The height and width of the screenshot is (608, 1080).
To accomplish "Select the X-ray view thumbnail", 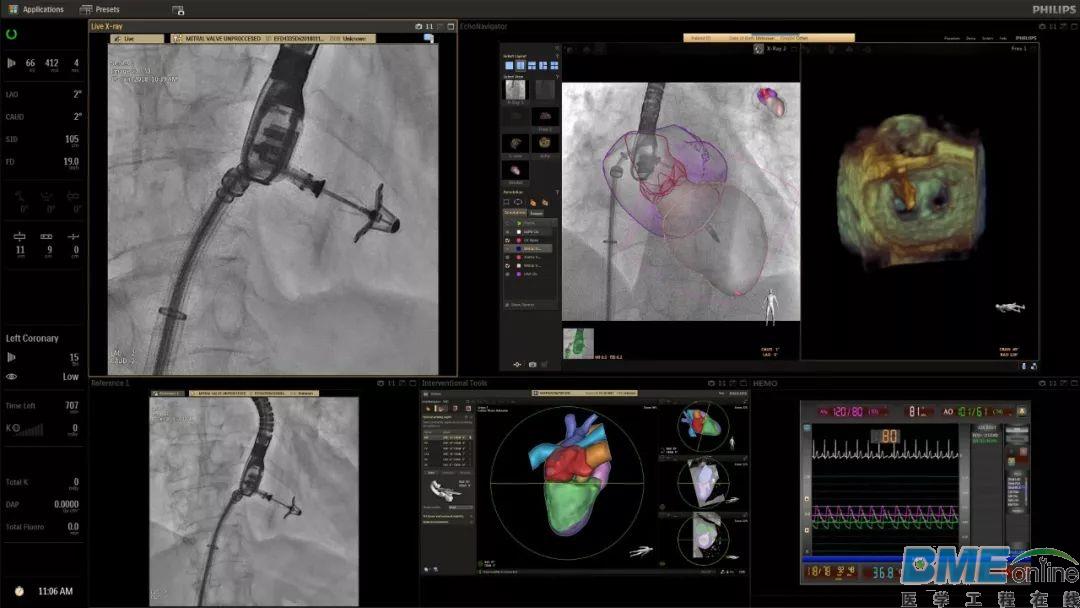I will tap(515, 90).
